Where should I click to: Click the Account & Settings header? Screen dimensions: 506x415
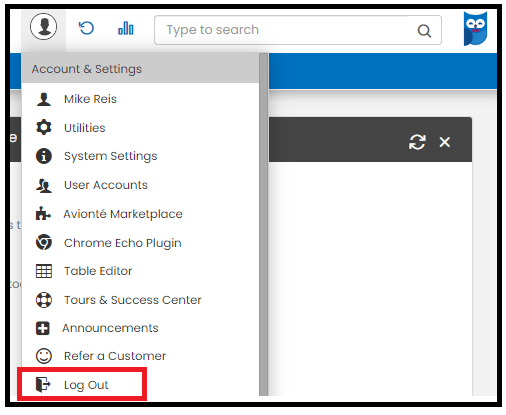click(x=140, y=69)
